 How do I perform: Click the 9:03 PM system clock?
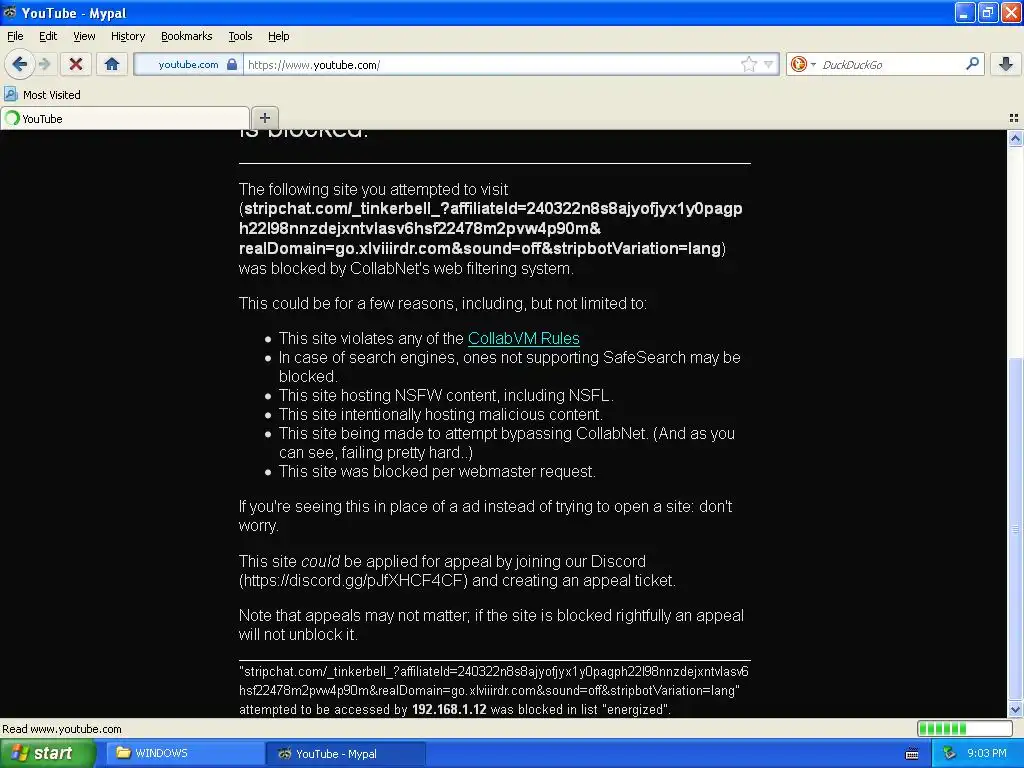987,753
